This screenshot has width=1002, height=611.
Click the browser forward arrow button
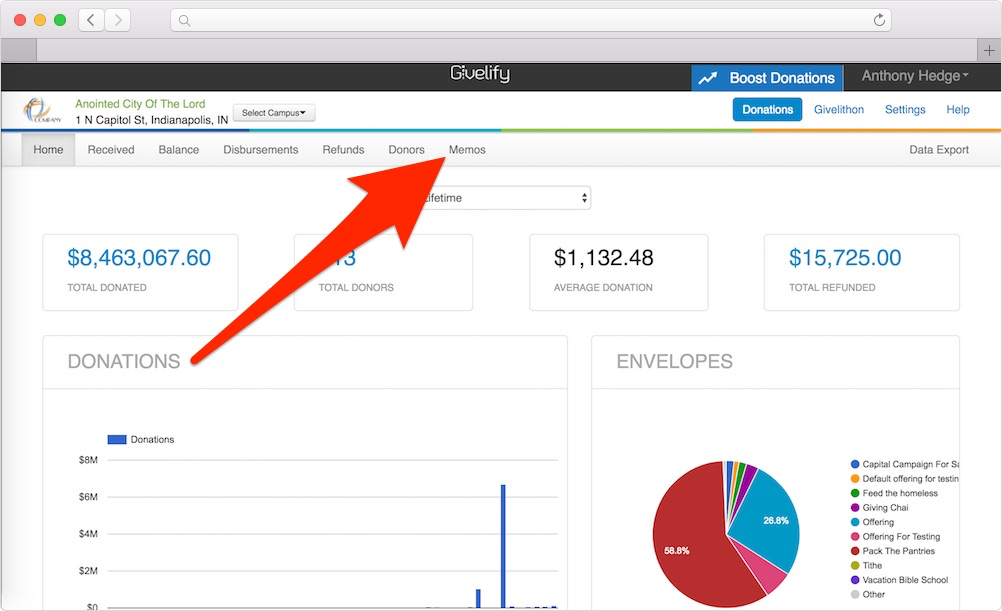pos(118,20)
